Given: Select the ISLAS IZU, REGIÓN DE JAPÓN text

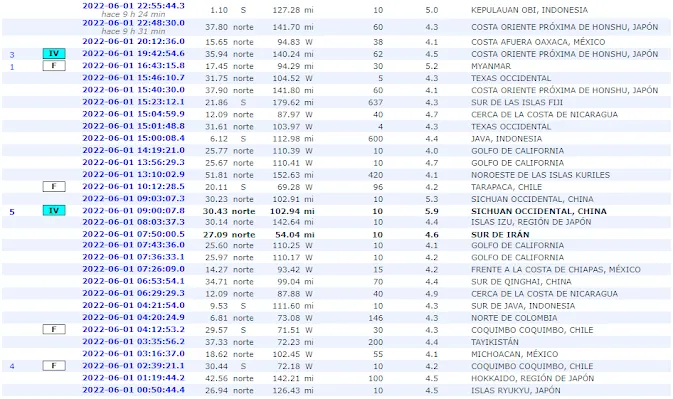Looking at the screenshot, I should point(531,222).
